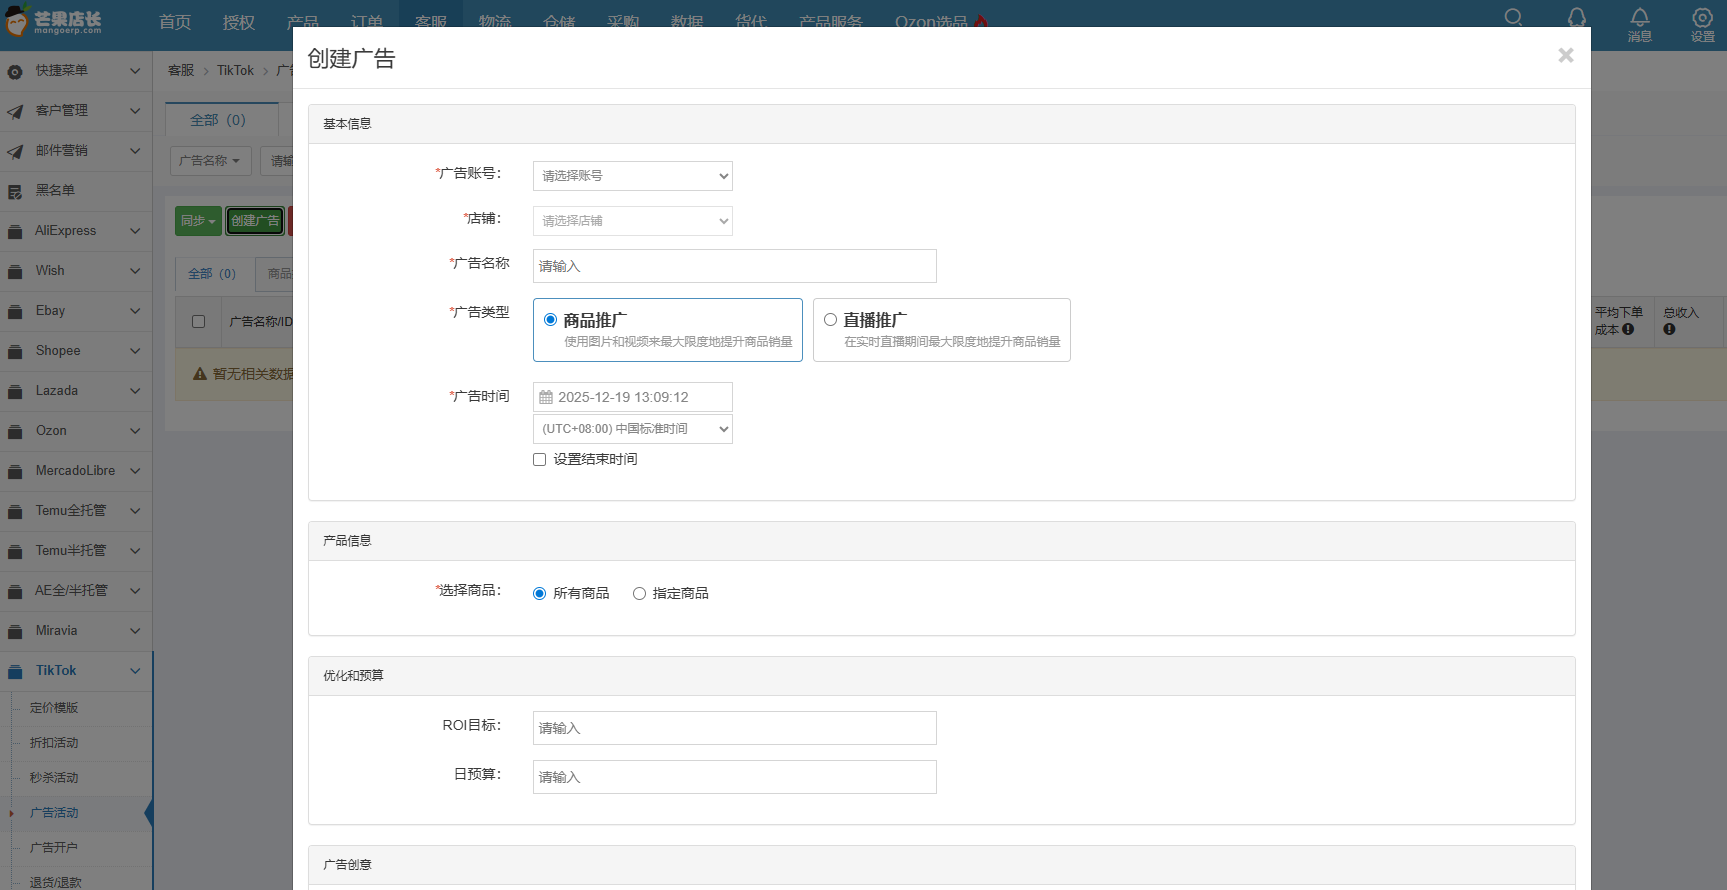Screen dimensions: 1727x890
Task: Click the info icon beside total revenue
Action: [x=1669, y=329]
